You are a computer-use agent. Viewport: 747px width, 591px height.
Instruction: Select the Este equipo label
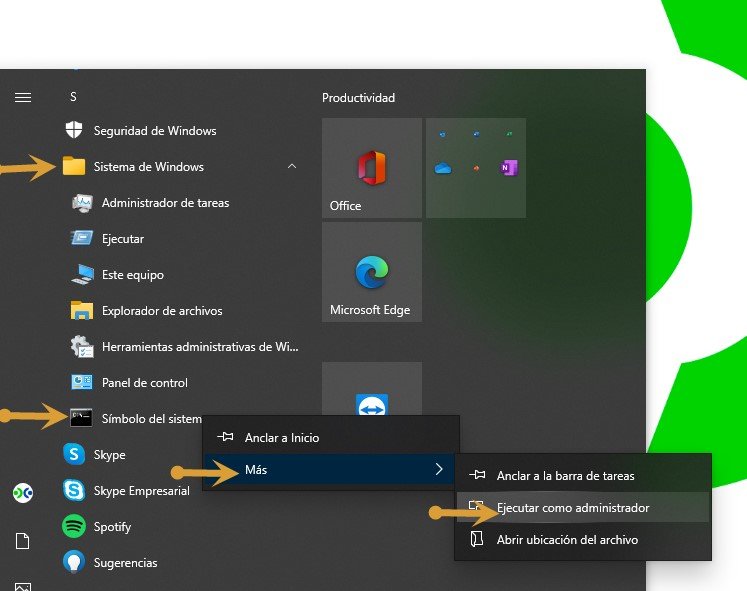tap(133, 275)
